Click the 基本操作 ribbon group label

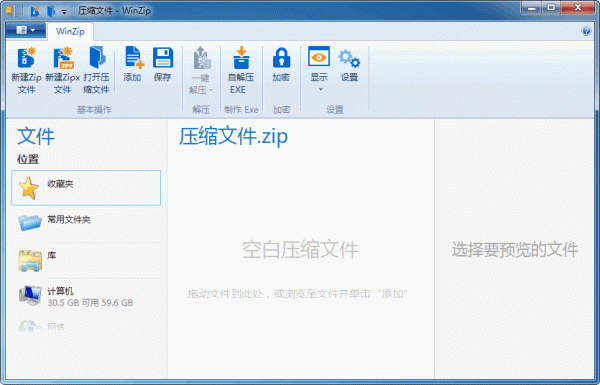coord(94,110)
